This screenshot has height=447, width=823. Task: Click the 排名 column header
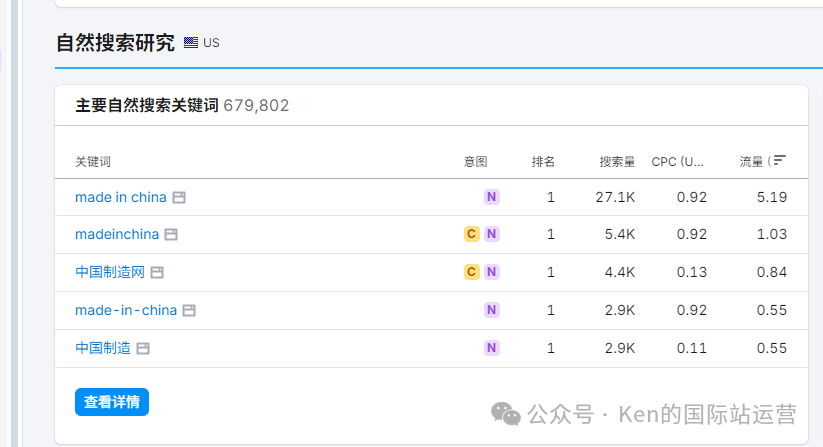coord(543,162)
